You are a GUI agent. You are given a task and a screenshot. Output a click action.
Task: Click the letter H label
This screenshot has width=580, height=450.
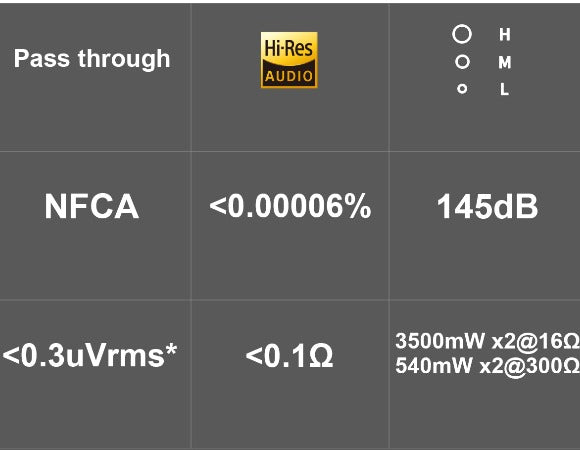point(505,34)
